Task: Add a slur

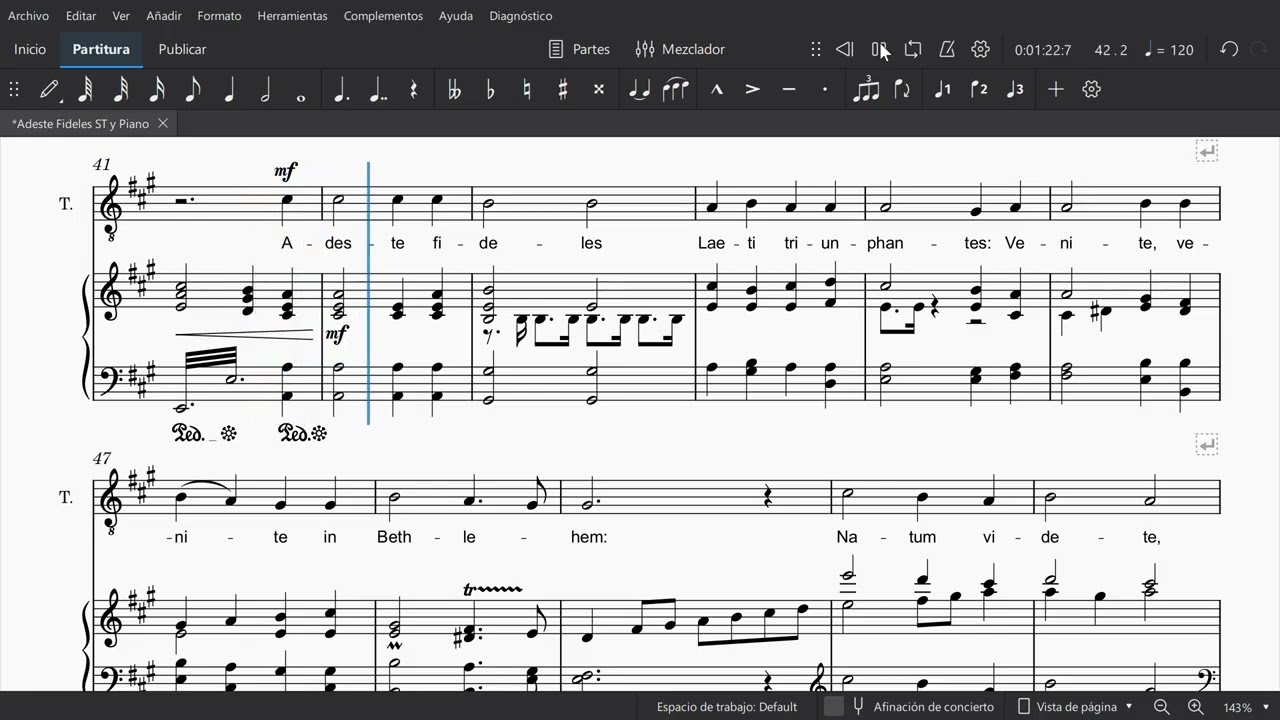Action: [676, 89]
